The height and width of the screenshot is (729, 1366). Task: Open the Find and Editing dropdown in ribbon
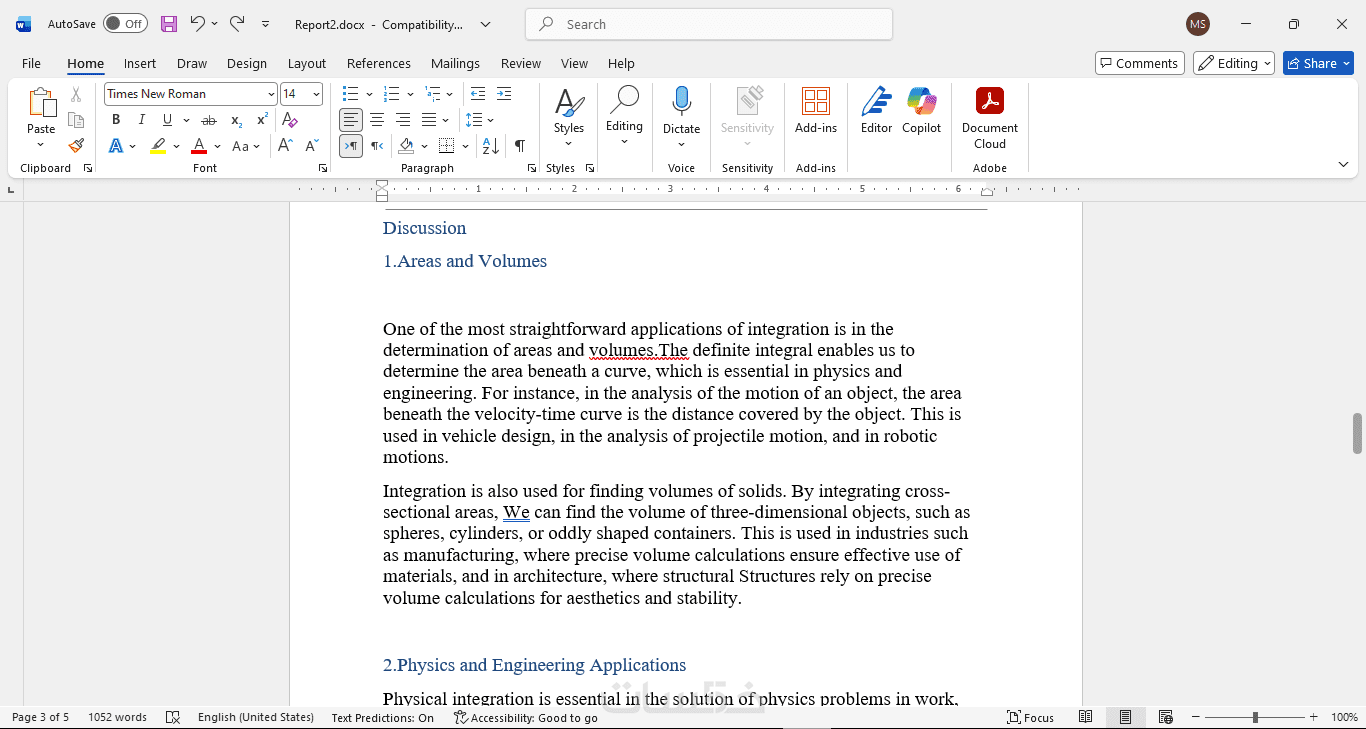[624, 115]
